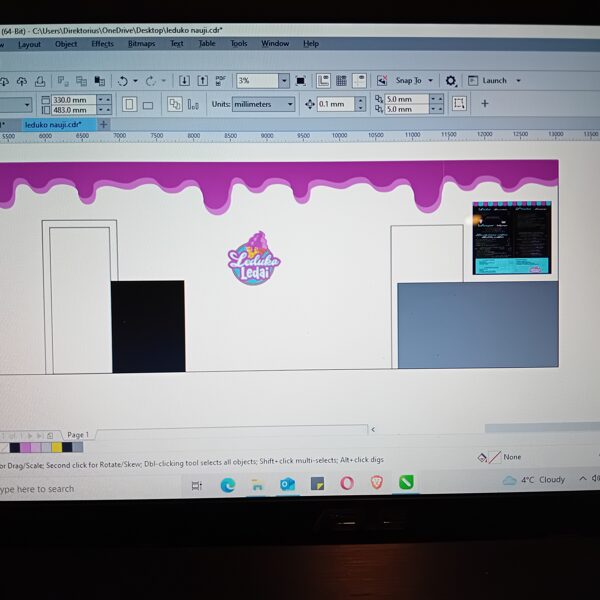
Task: Select Portrait page orientation
Action: 129,104
